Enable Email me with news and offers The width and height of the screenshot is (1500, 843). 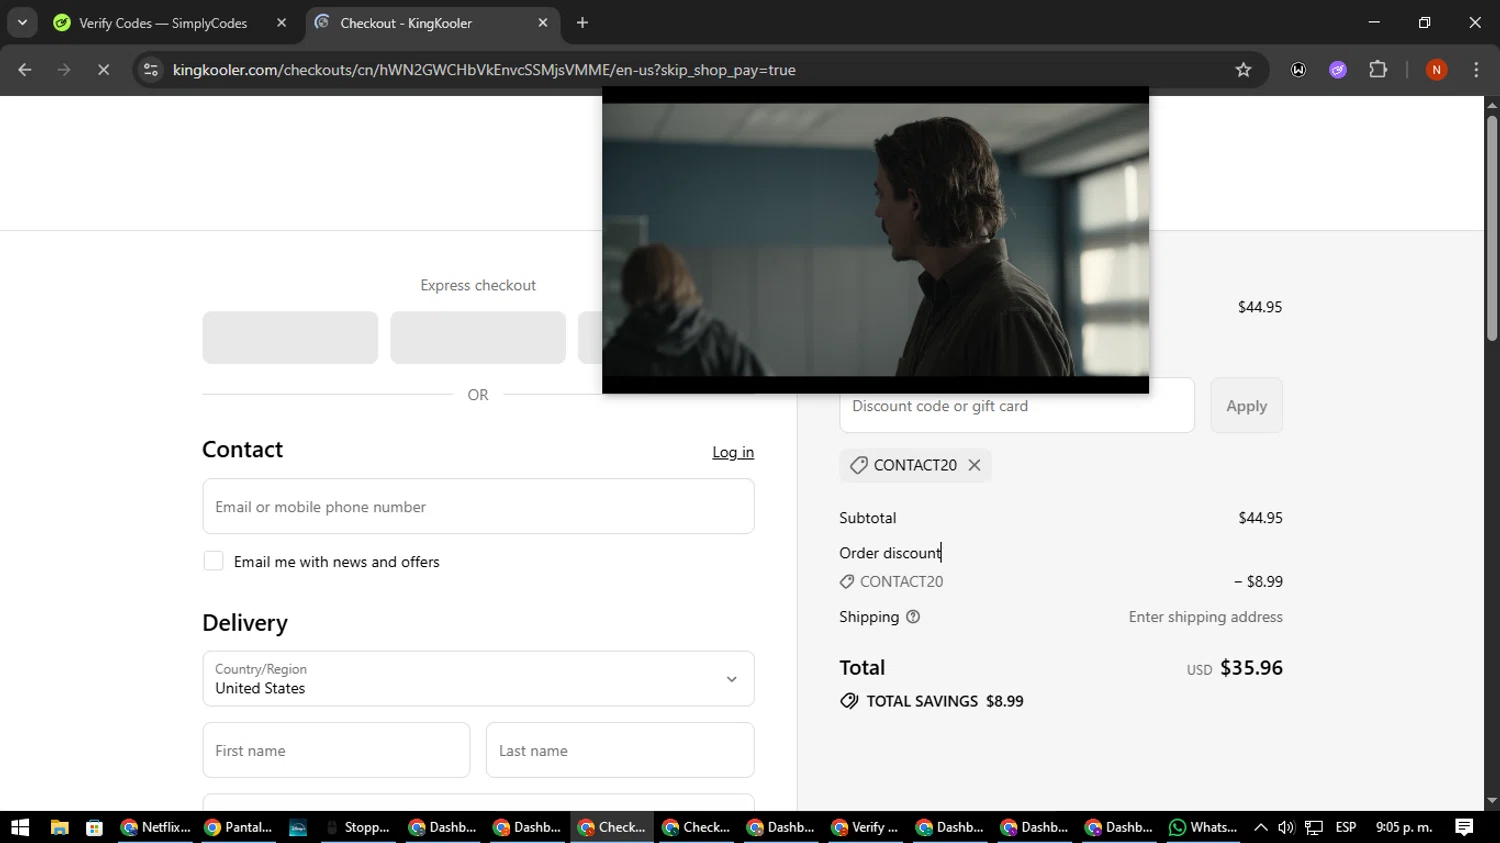pos(213,561)
